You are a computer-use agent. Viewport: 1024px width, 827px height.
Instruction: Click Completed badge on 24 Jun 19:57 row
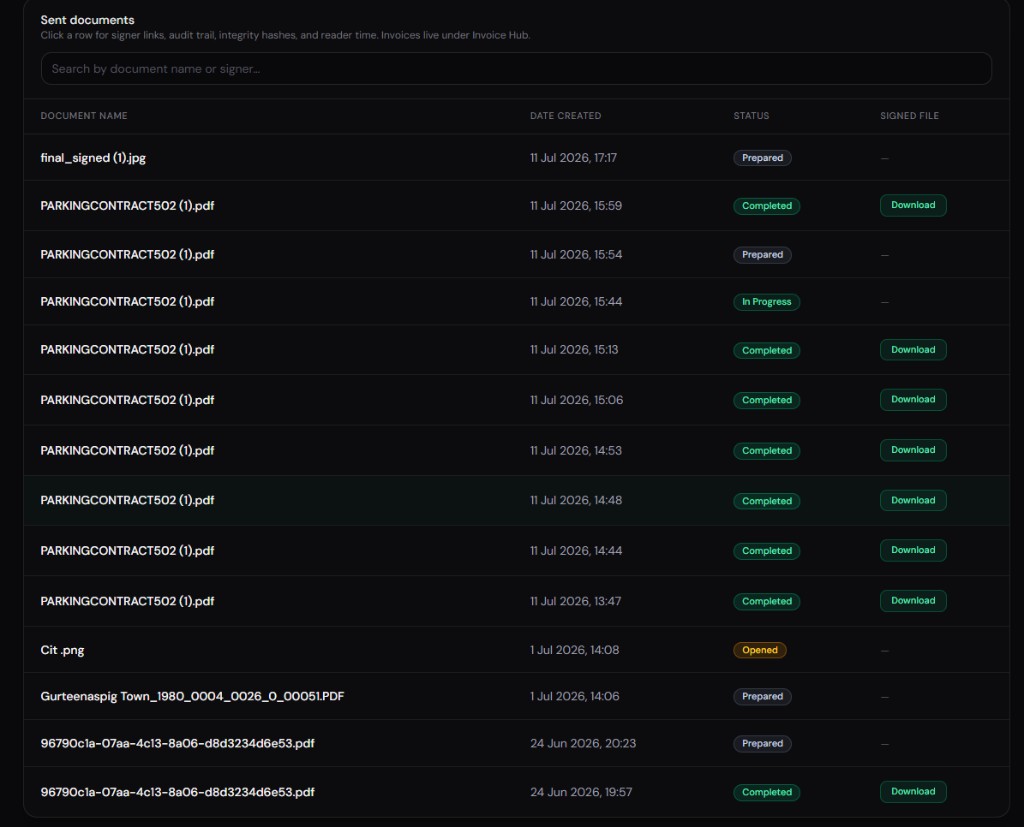click(767, 792)
